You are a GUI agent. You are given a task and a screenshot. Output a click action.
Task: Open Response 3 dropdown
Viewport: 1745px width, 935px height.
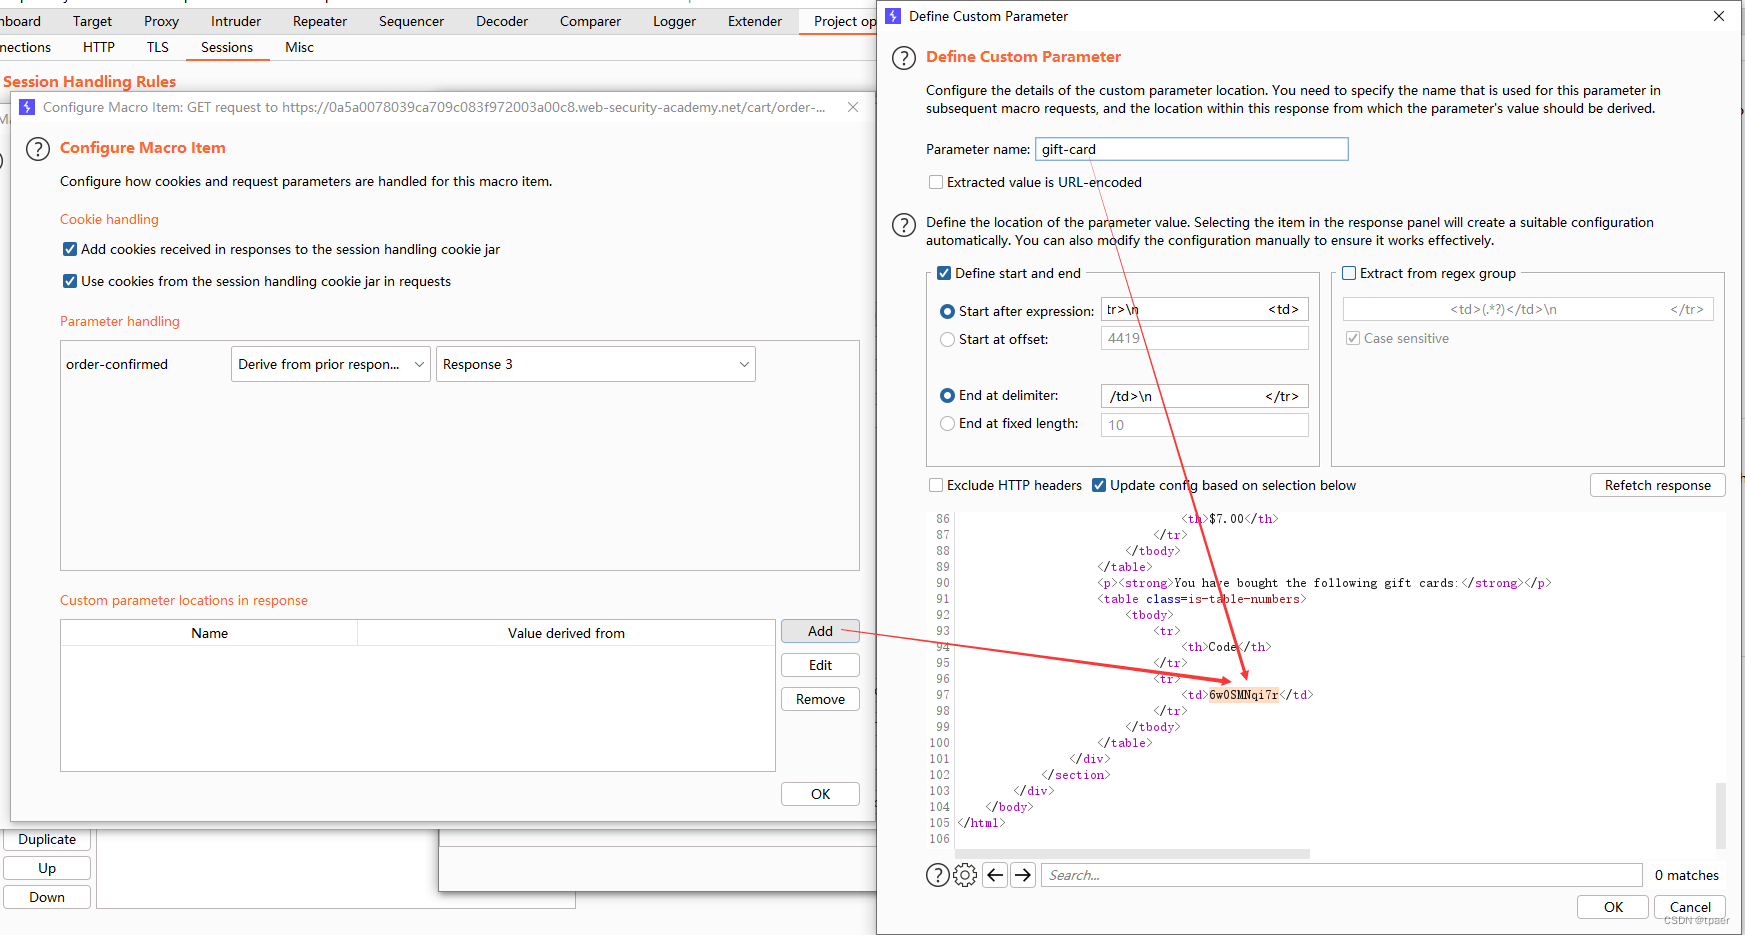pos(596,364)
